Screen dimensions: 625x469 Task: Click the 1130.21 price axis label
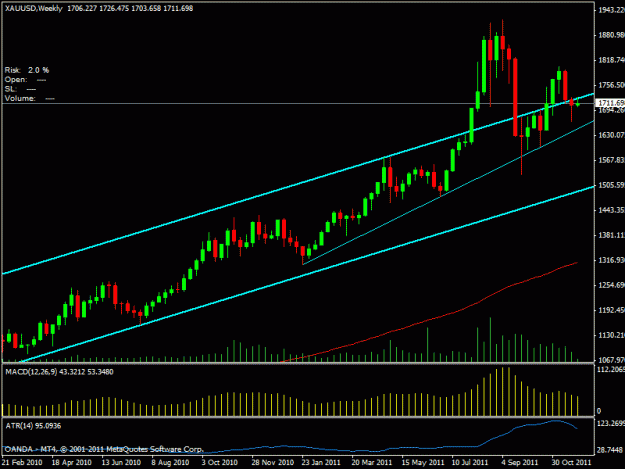[611, 335]
